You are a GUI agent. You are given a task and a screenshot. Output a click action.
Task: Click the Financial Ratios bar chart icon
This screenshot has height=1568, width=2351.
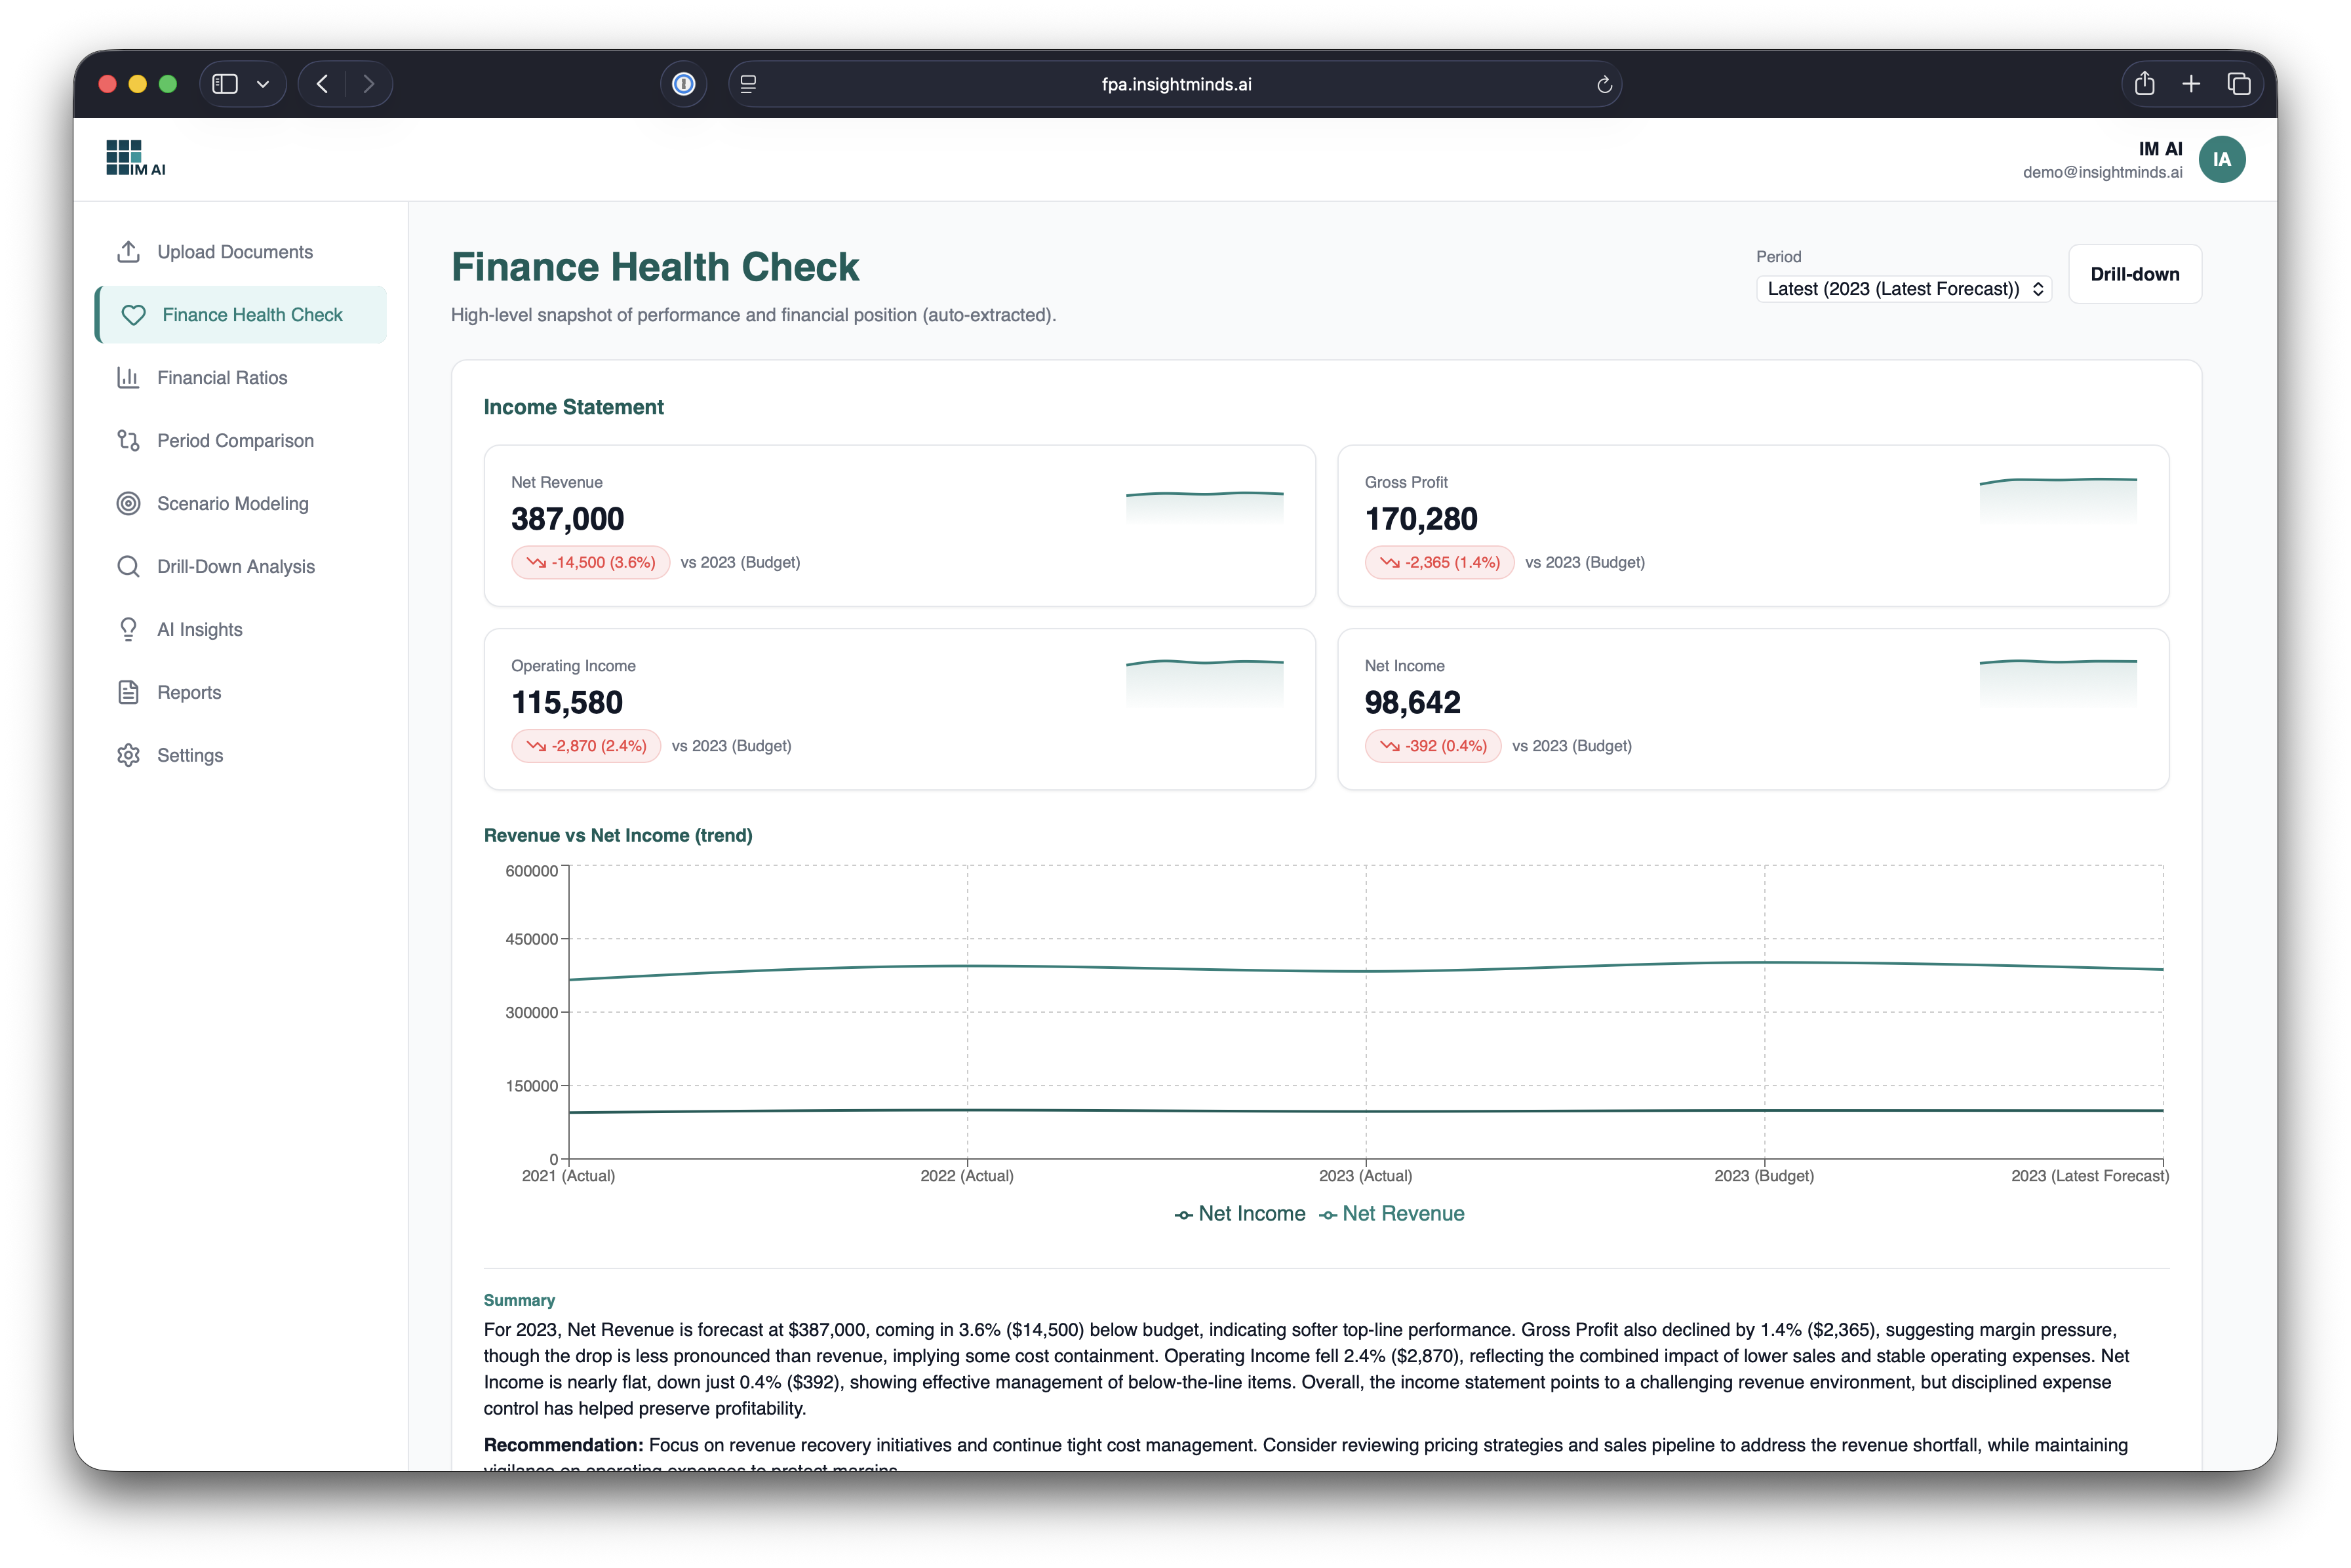click(128, 378)
